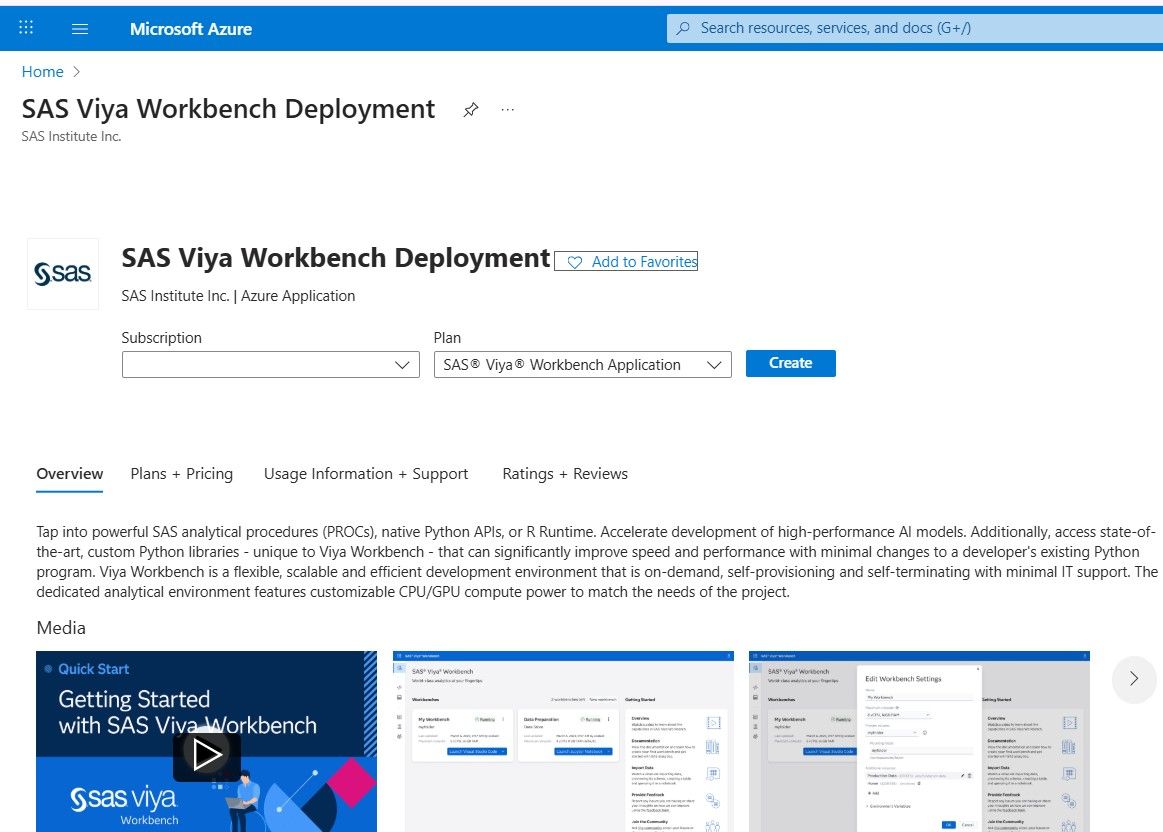The image size is (1163, 832).
Task: Play the Getting Started video
Action: coord(207,755)
